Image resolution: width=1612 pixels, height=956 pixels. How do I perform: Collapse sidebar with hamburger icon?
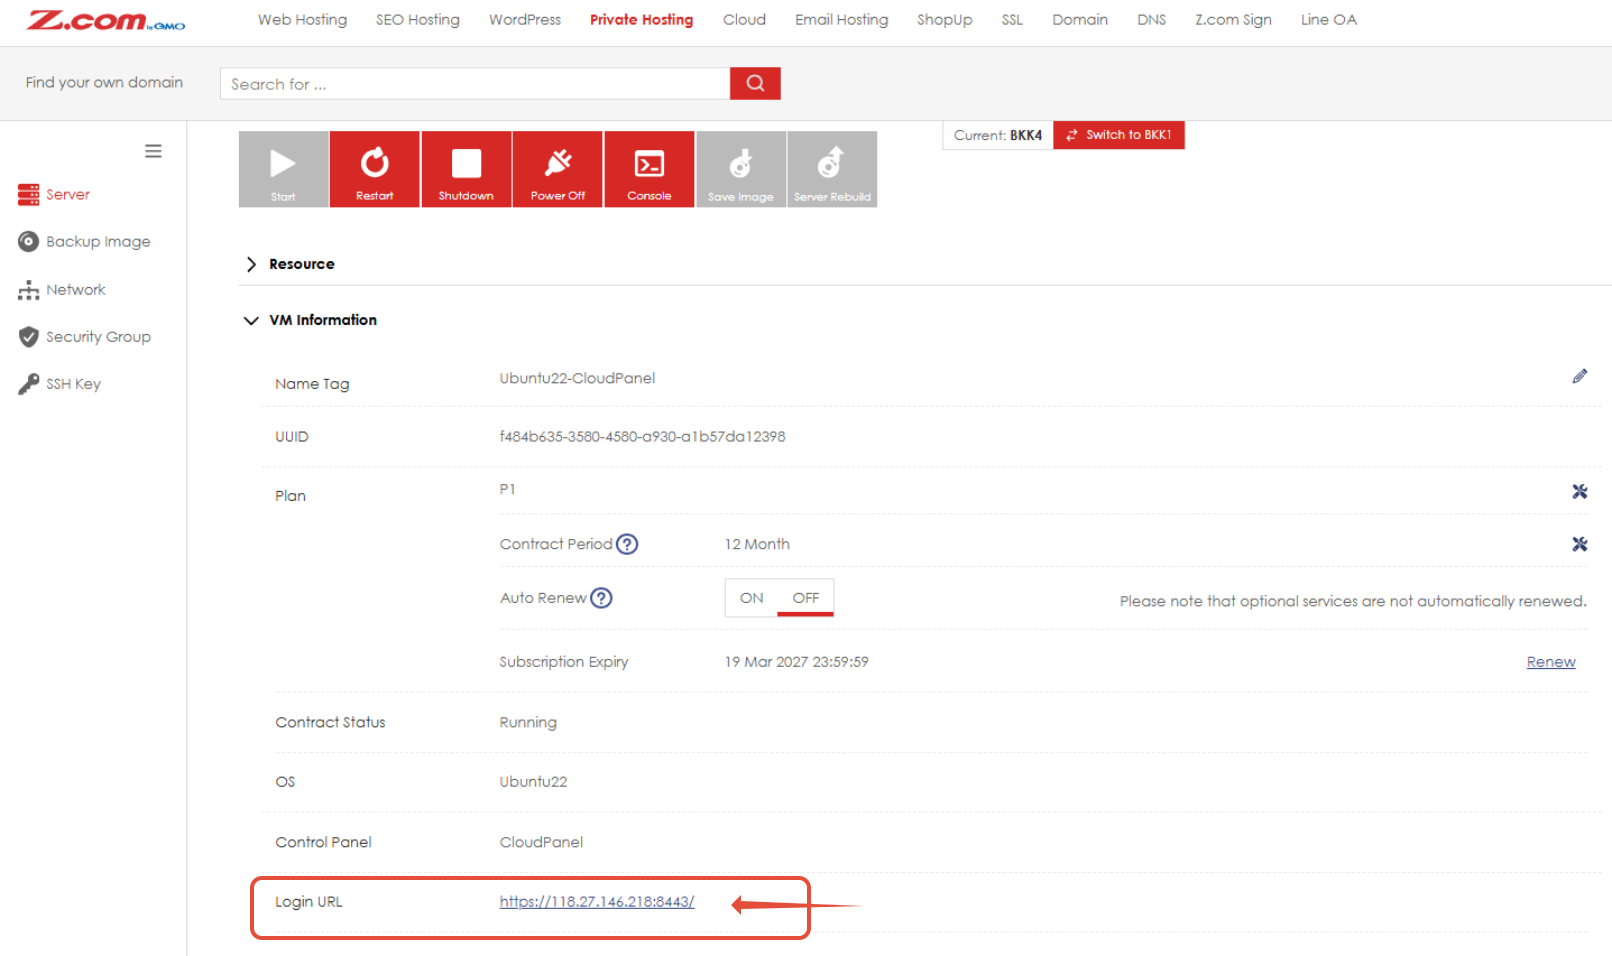pyautogui.click(x=153, y=151)
